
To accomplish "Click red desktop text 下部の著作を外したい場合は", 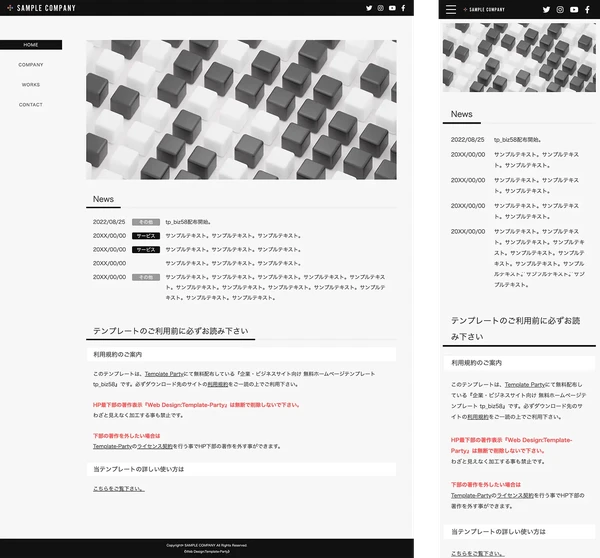I will (127, 436).
